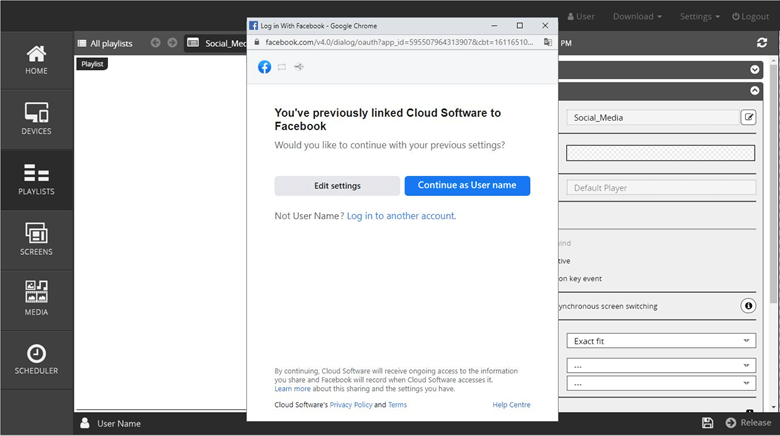Click the forward arrow next to All playlists
The width and height of the screenshot is (780, 436).
[x=172, y=43]
